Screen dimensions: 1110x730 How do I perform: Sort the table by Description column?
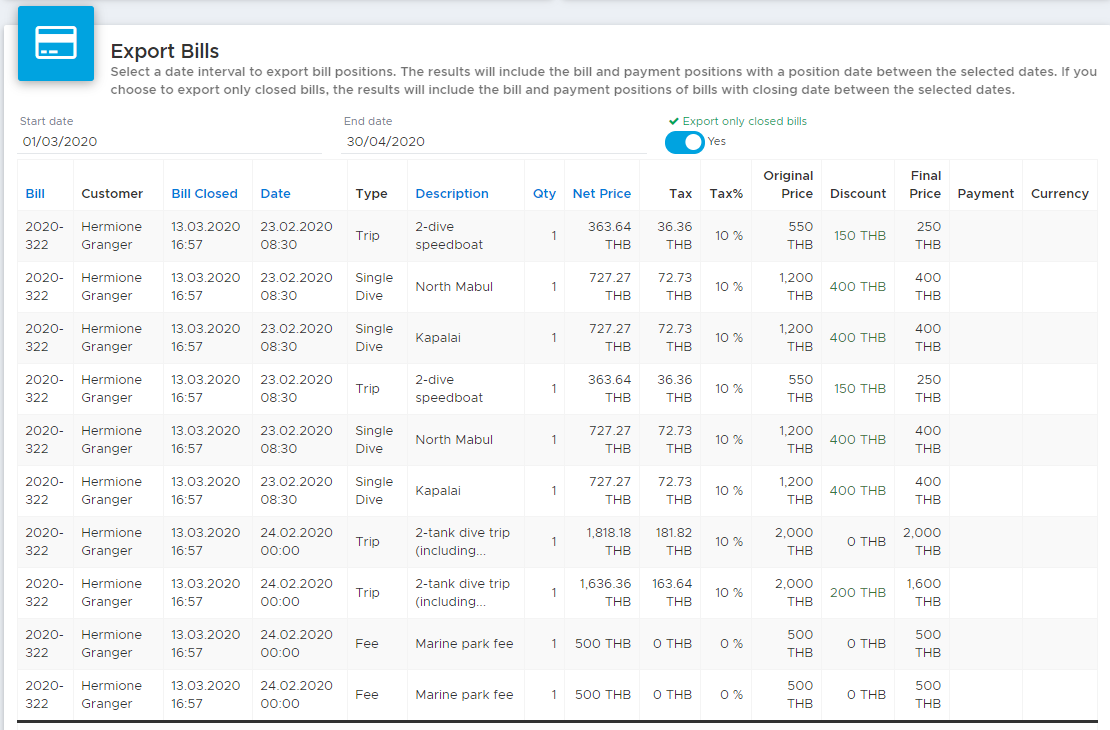[452, 193]
